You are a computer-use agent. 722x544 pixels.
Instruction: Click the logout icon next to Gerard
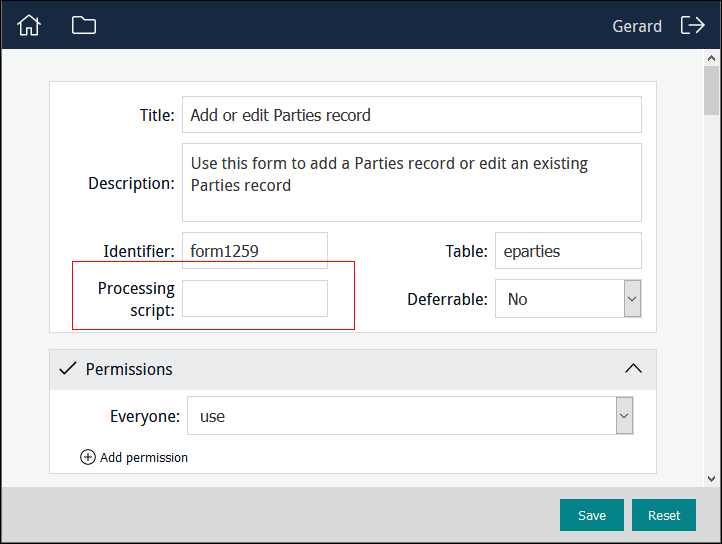coord(692,26)
